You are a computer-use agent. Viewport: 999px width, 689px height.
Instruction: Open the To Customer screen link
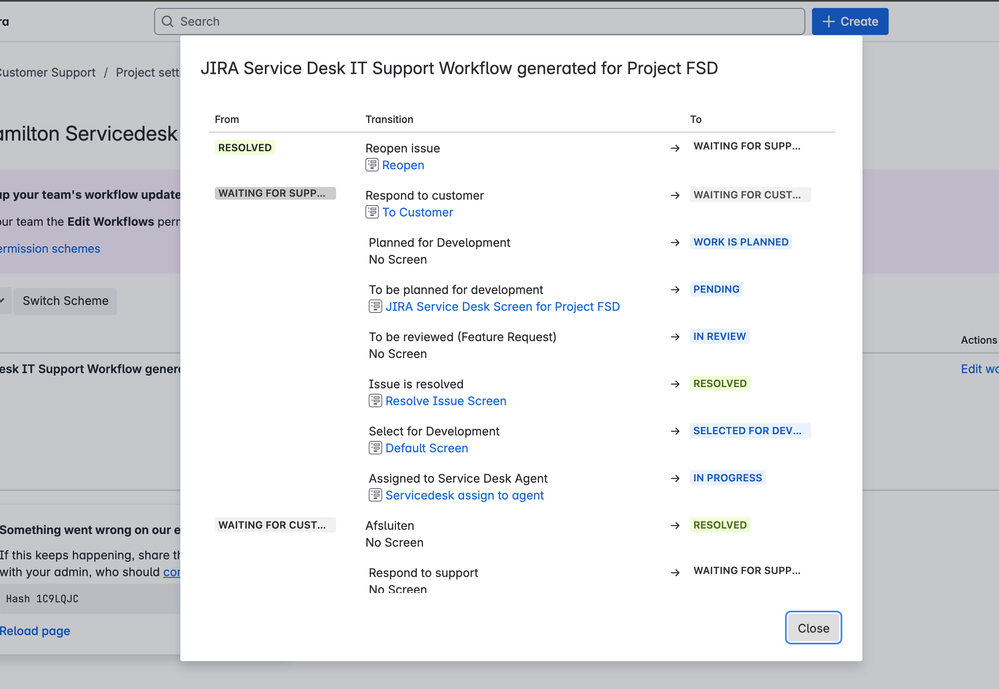[x=417, y=212]
